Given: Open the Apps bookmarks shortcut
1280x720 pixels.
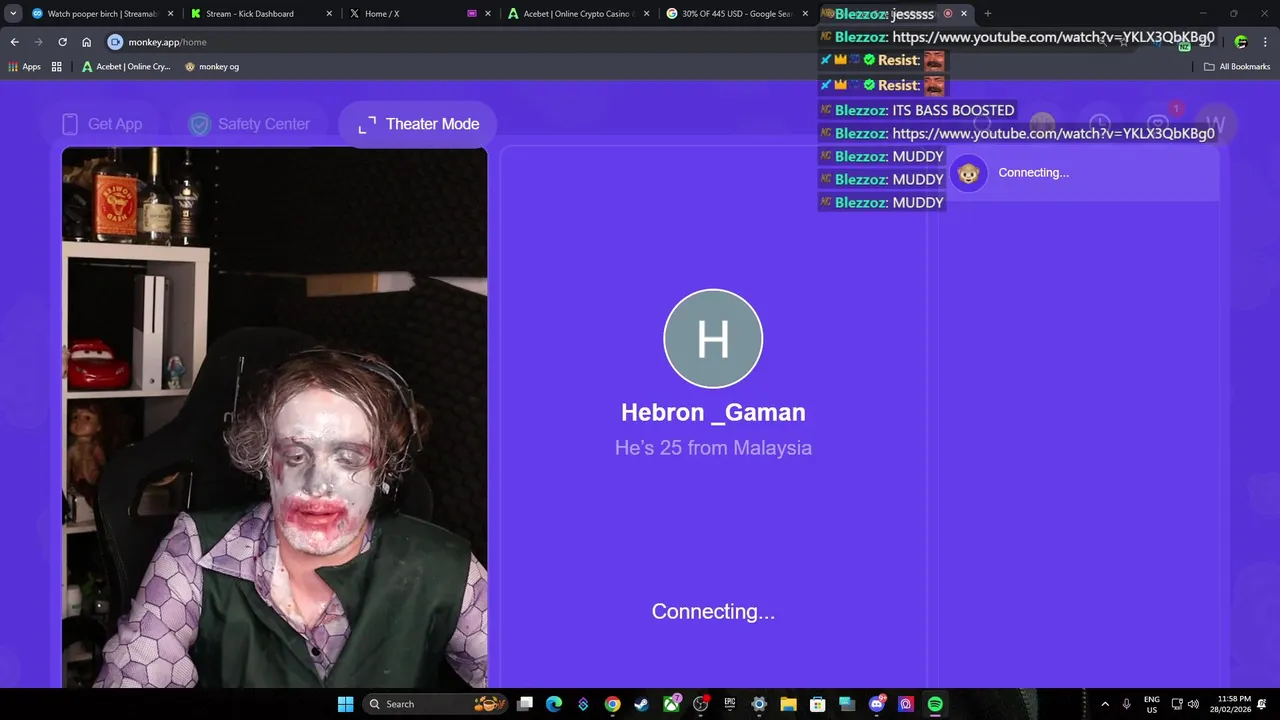Looking at the screenshot, I should pos(24,67).
